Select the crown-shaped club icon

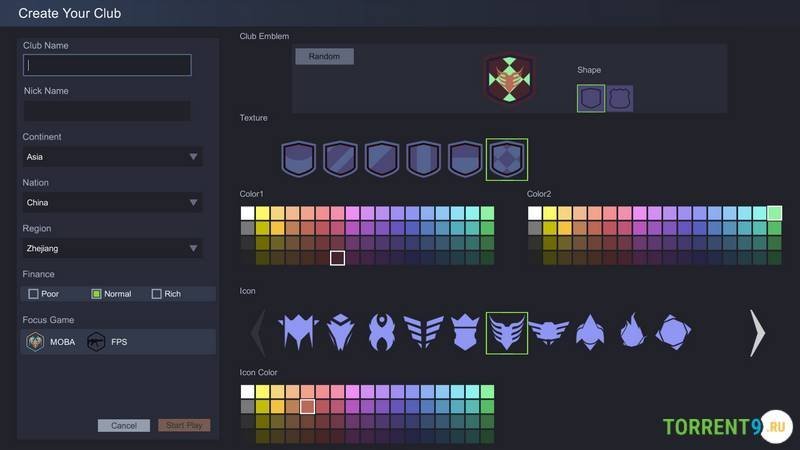point(465,332)
